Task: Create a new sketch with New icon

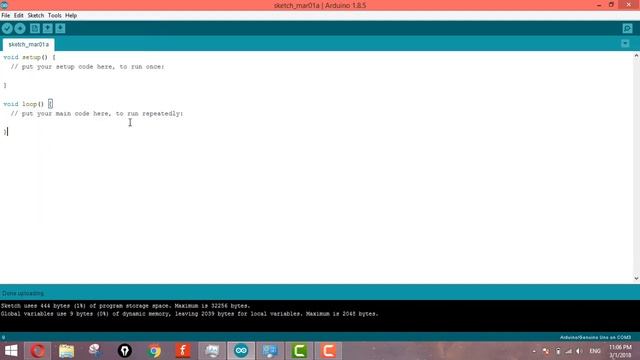Action: point(35,28)
